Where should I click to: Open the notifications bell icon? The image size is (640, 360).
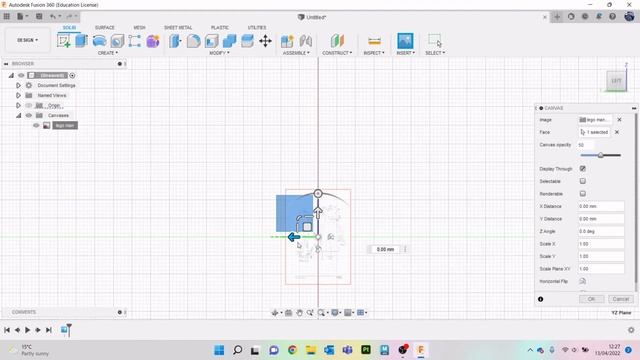click(x=599, y=17)
